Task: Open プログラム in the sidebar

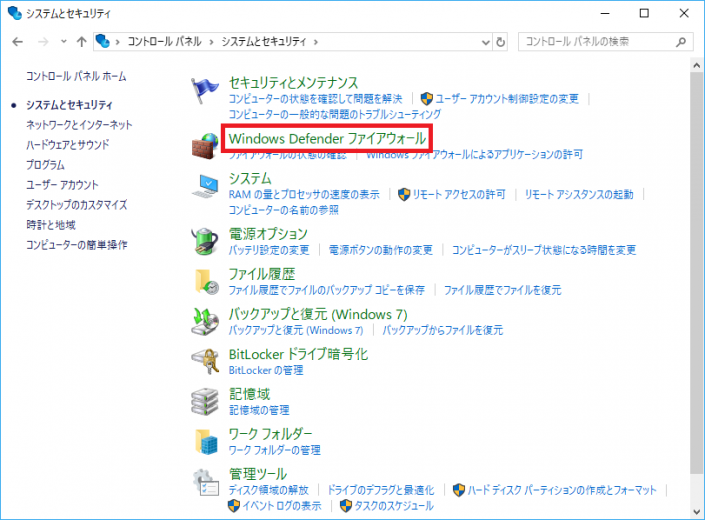Action: click(x=45, y=165)
